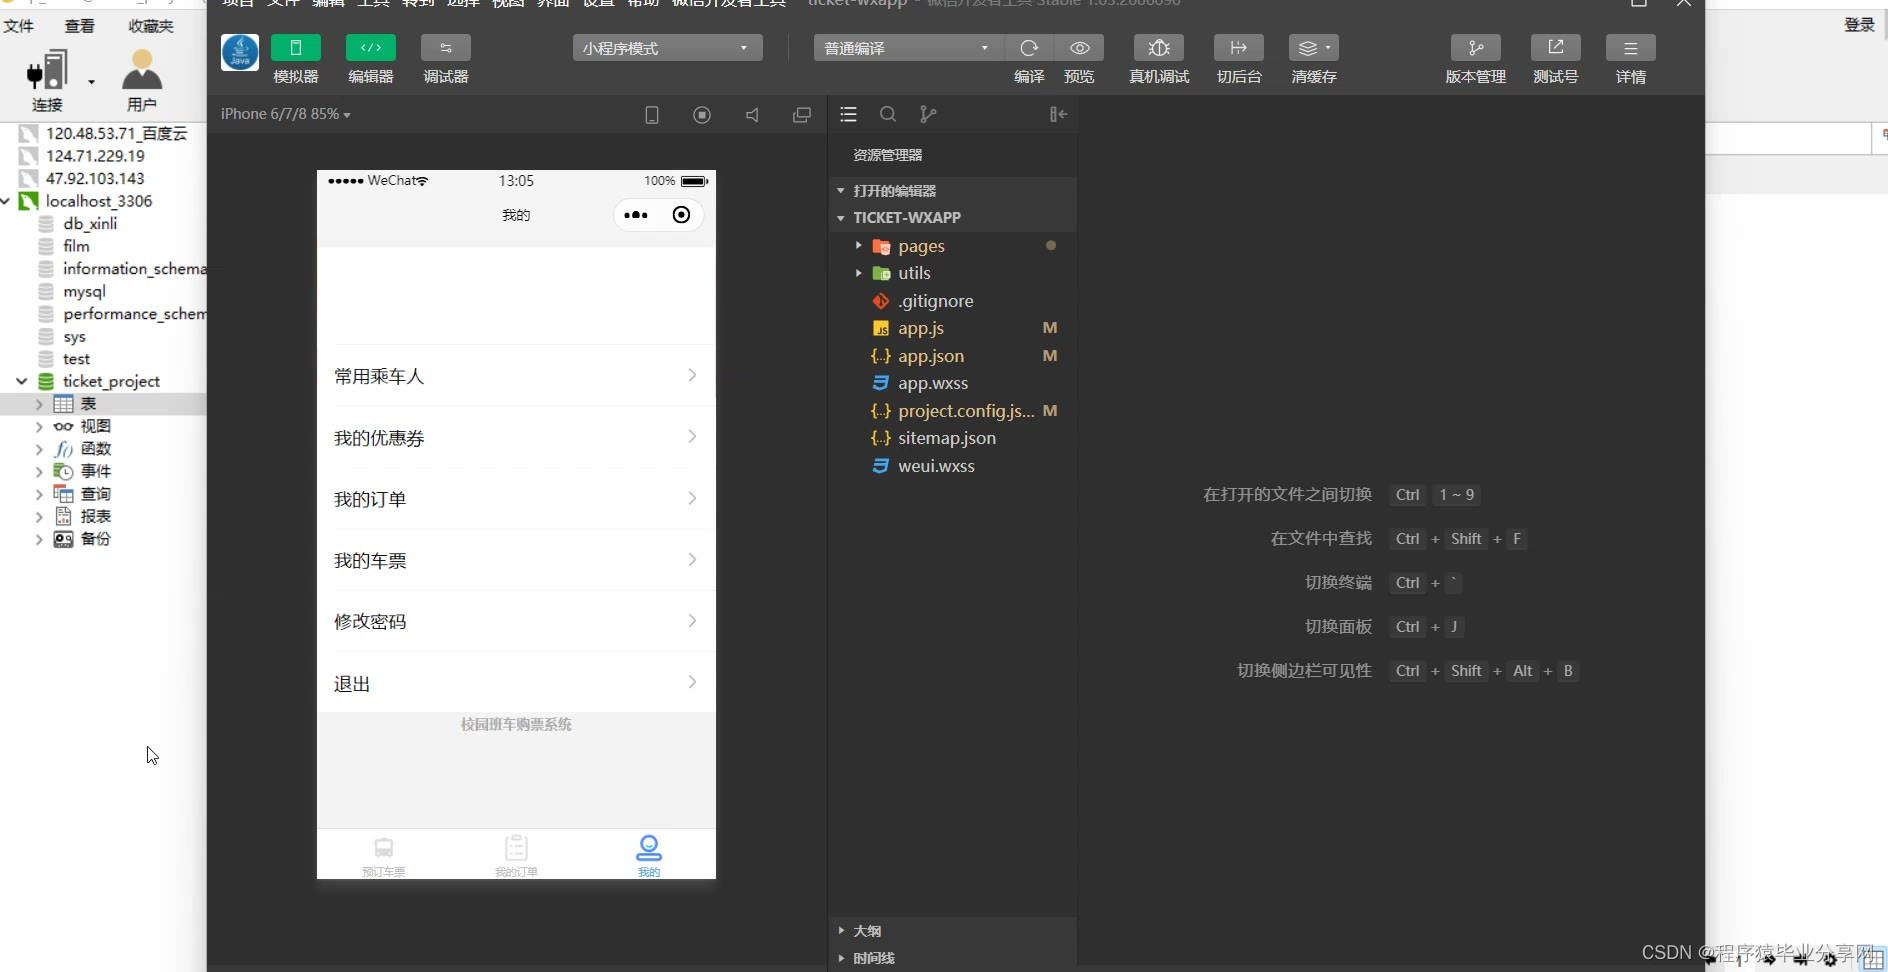Click the capsule close target icon in simulator
This screenshot has width=1888, height=972.
pyautogui.click(x=681, y=215)
